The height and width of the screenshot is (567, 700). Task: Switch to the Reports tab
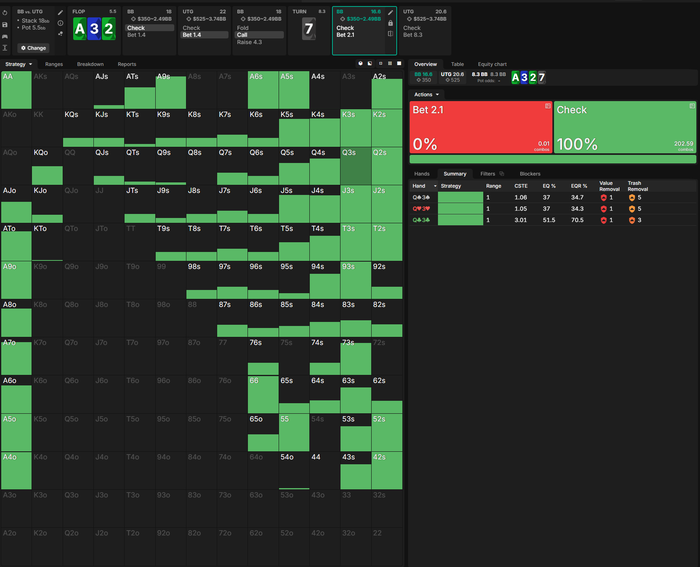click(127, 64)
